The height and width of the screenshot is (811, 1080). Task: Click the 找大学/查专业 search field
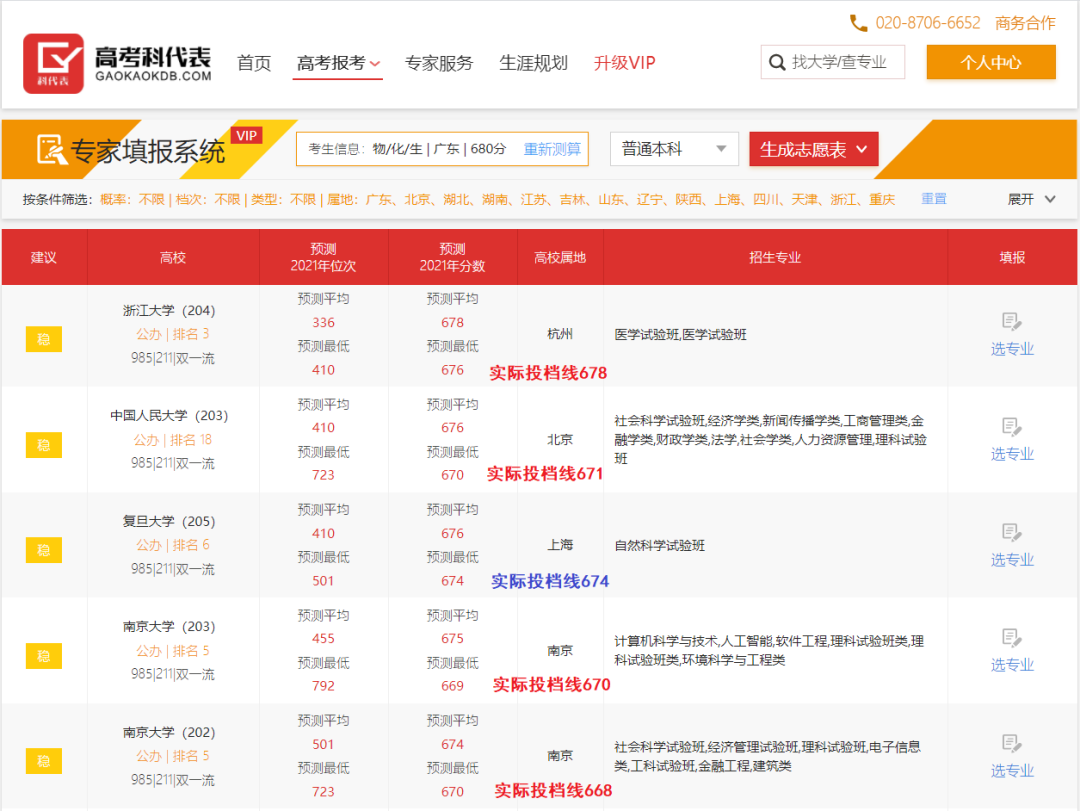pos(833,63)
